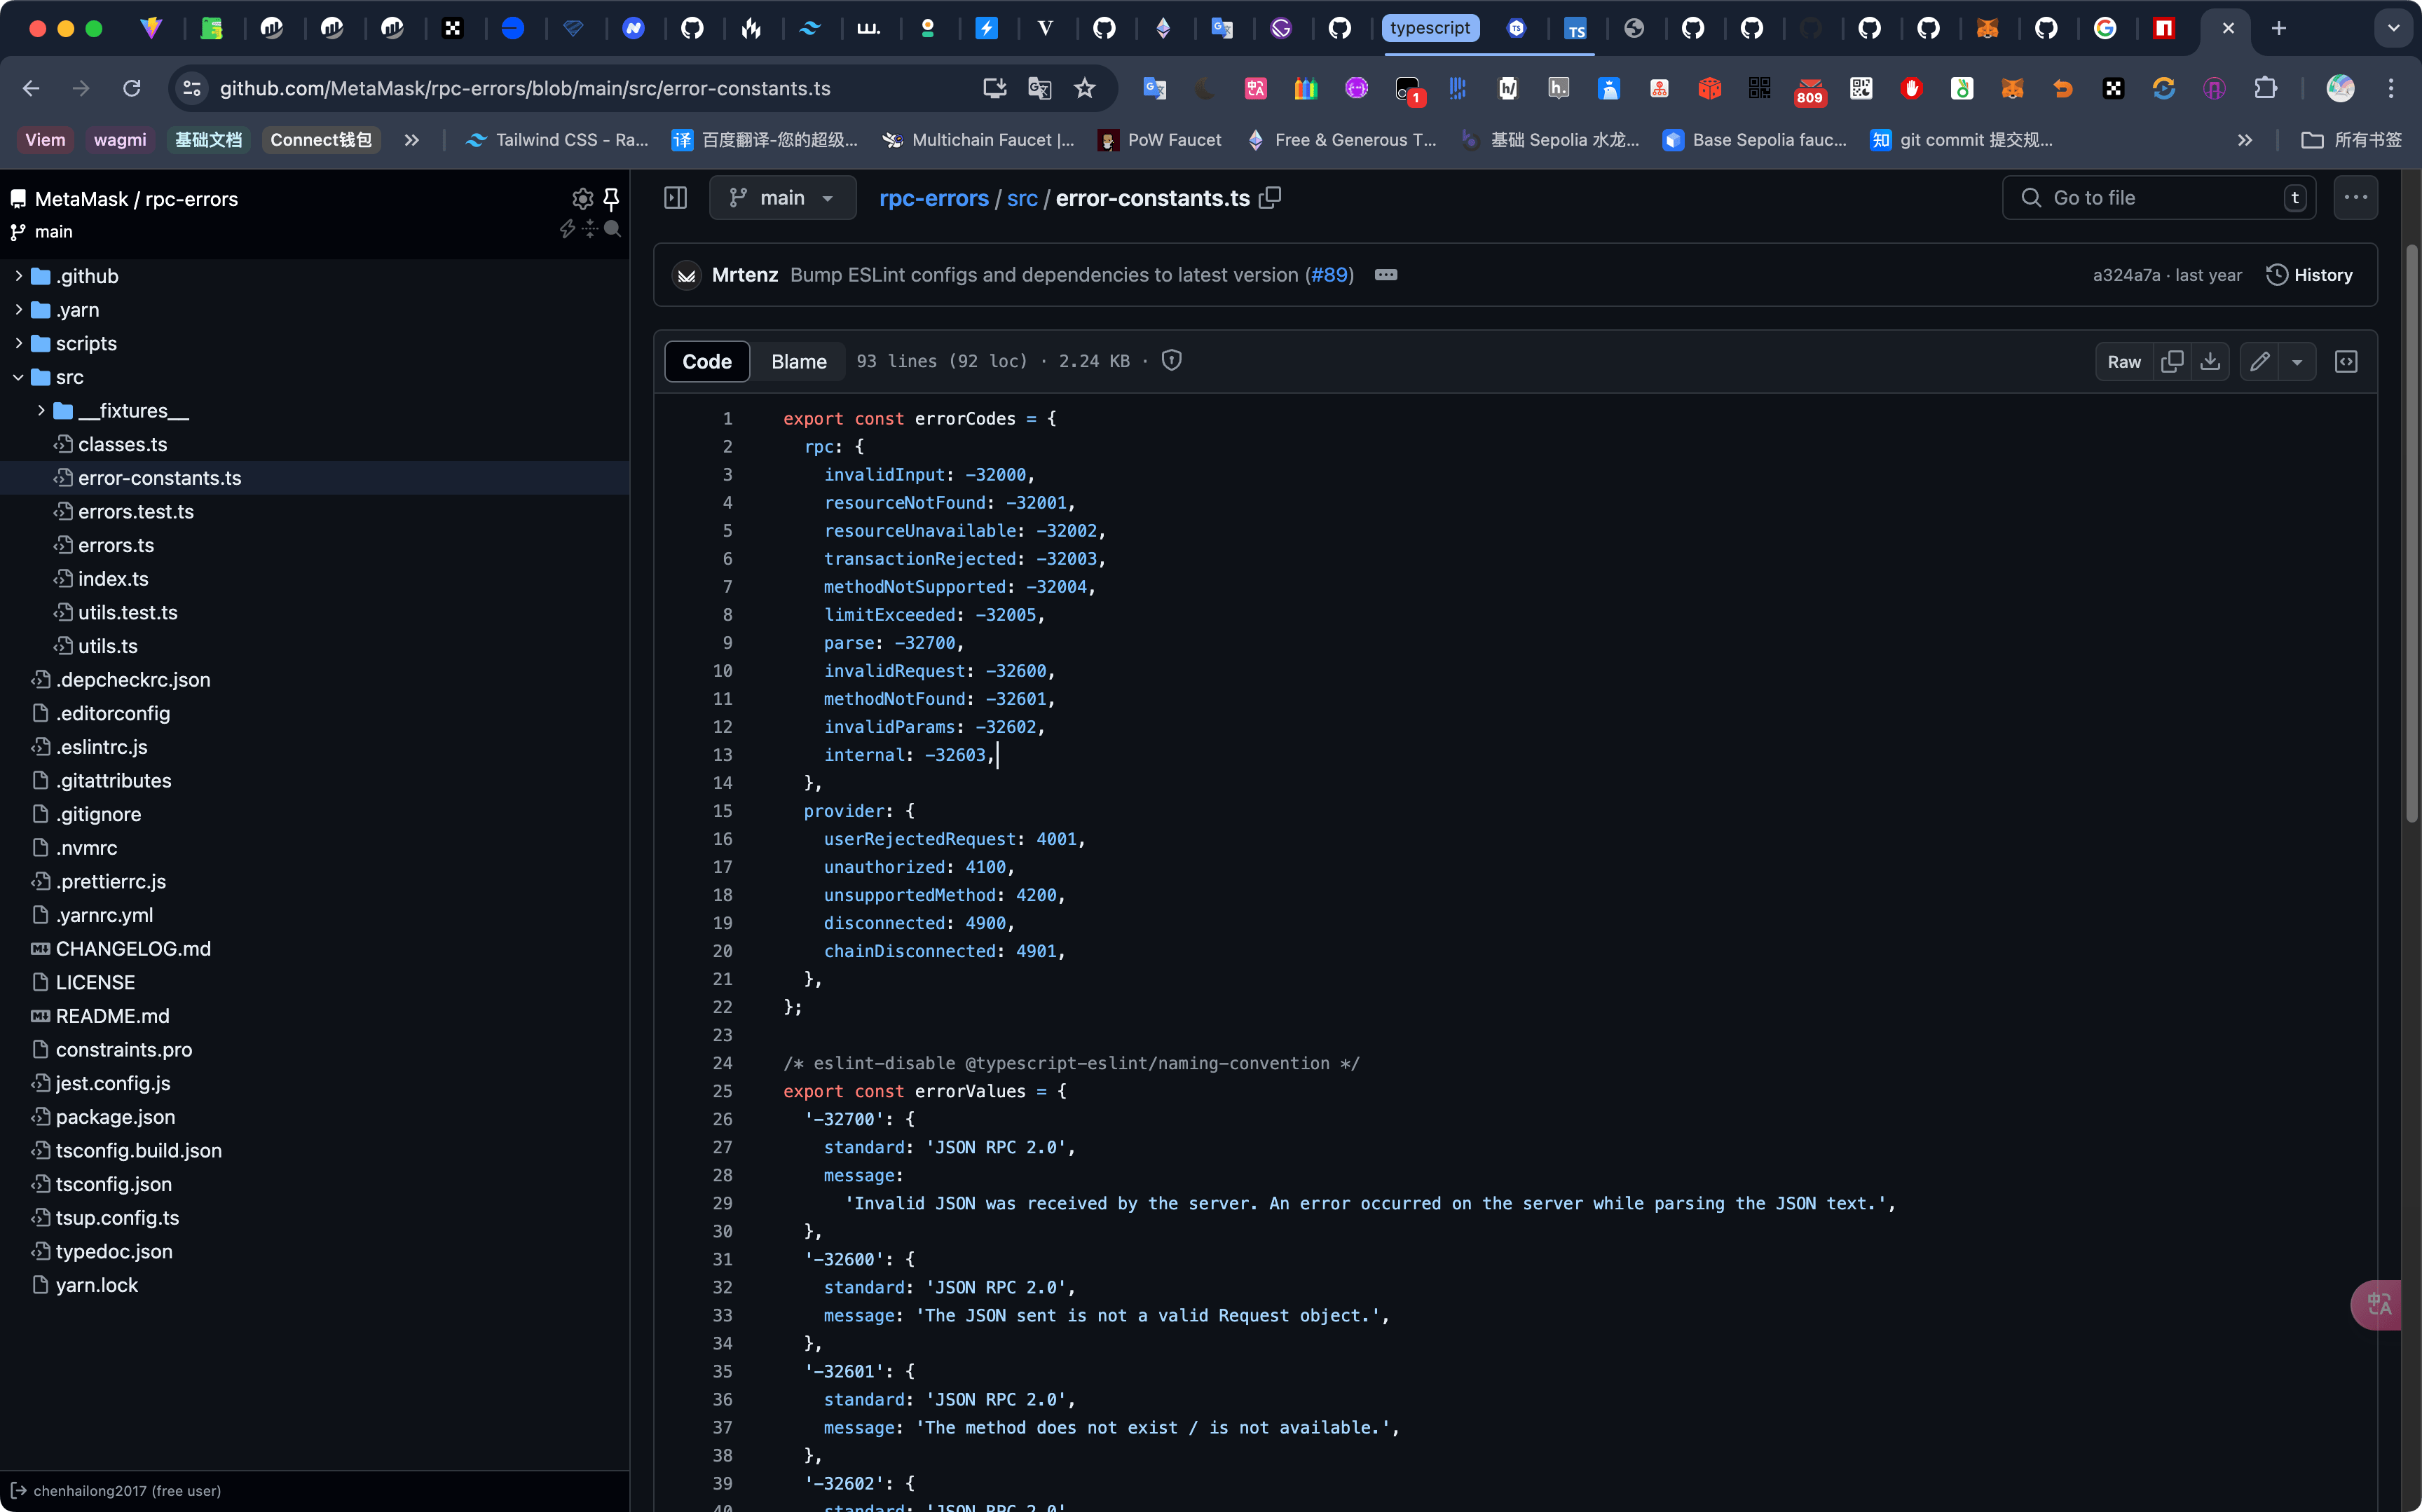The width and height of the screenshot is (2422, 1512).
Task: Pin the Octotree sidebar
Action: point(611,198)
